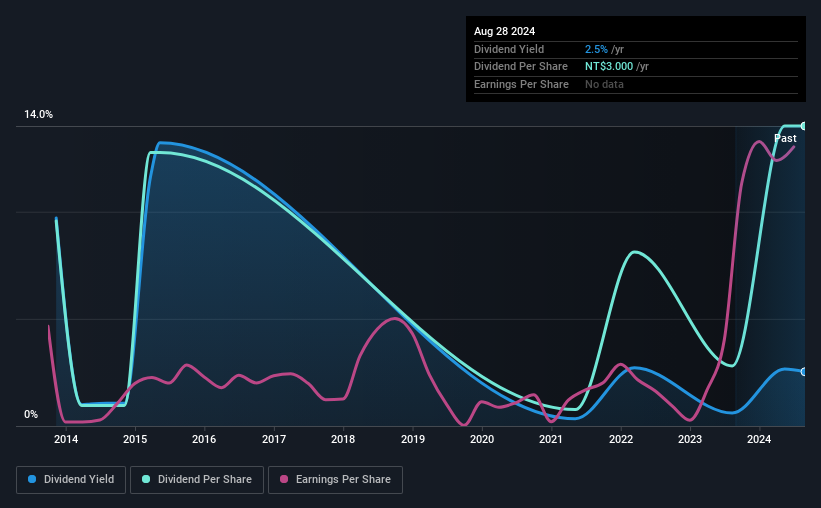Screen dimensions: 821x508
Task: Click the 14.0% y-axis label
Action: point(38,115)
